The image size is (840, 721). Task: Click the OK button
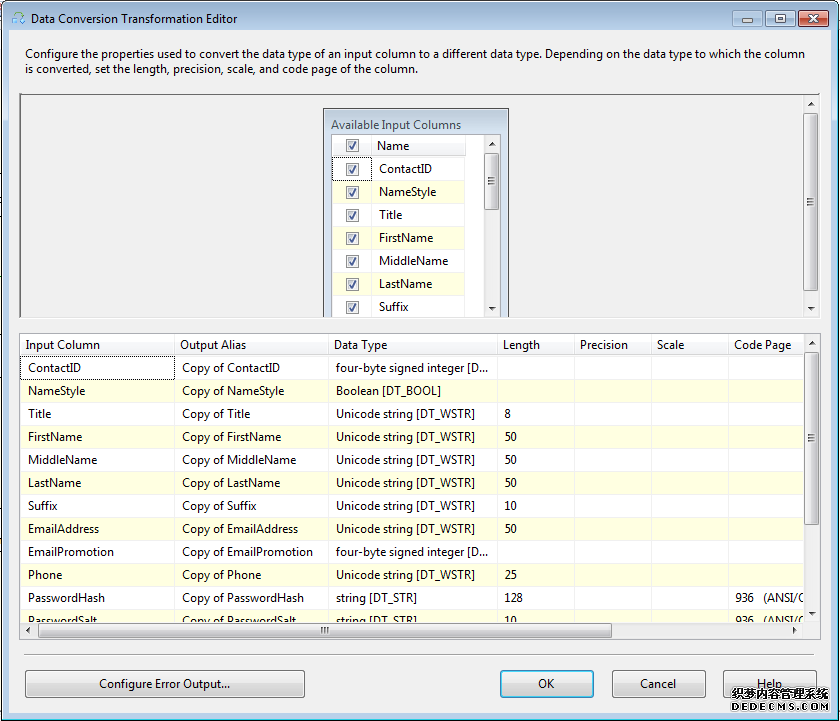point(546,684)
